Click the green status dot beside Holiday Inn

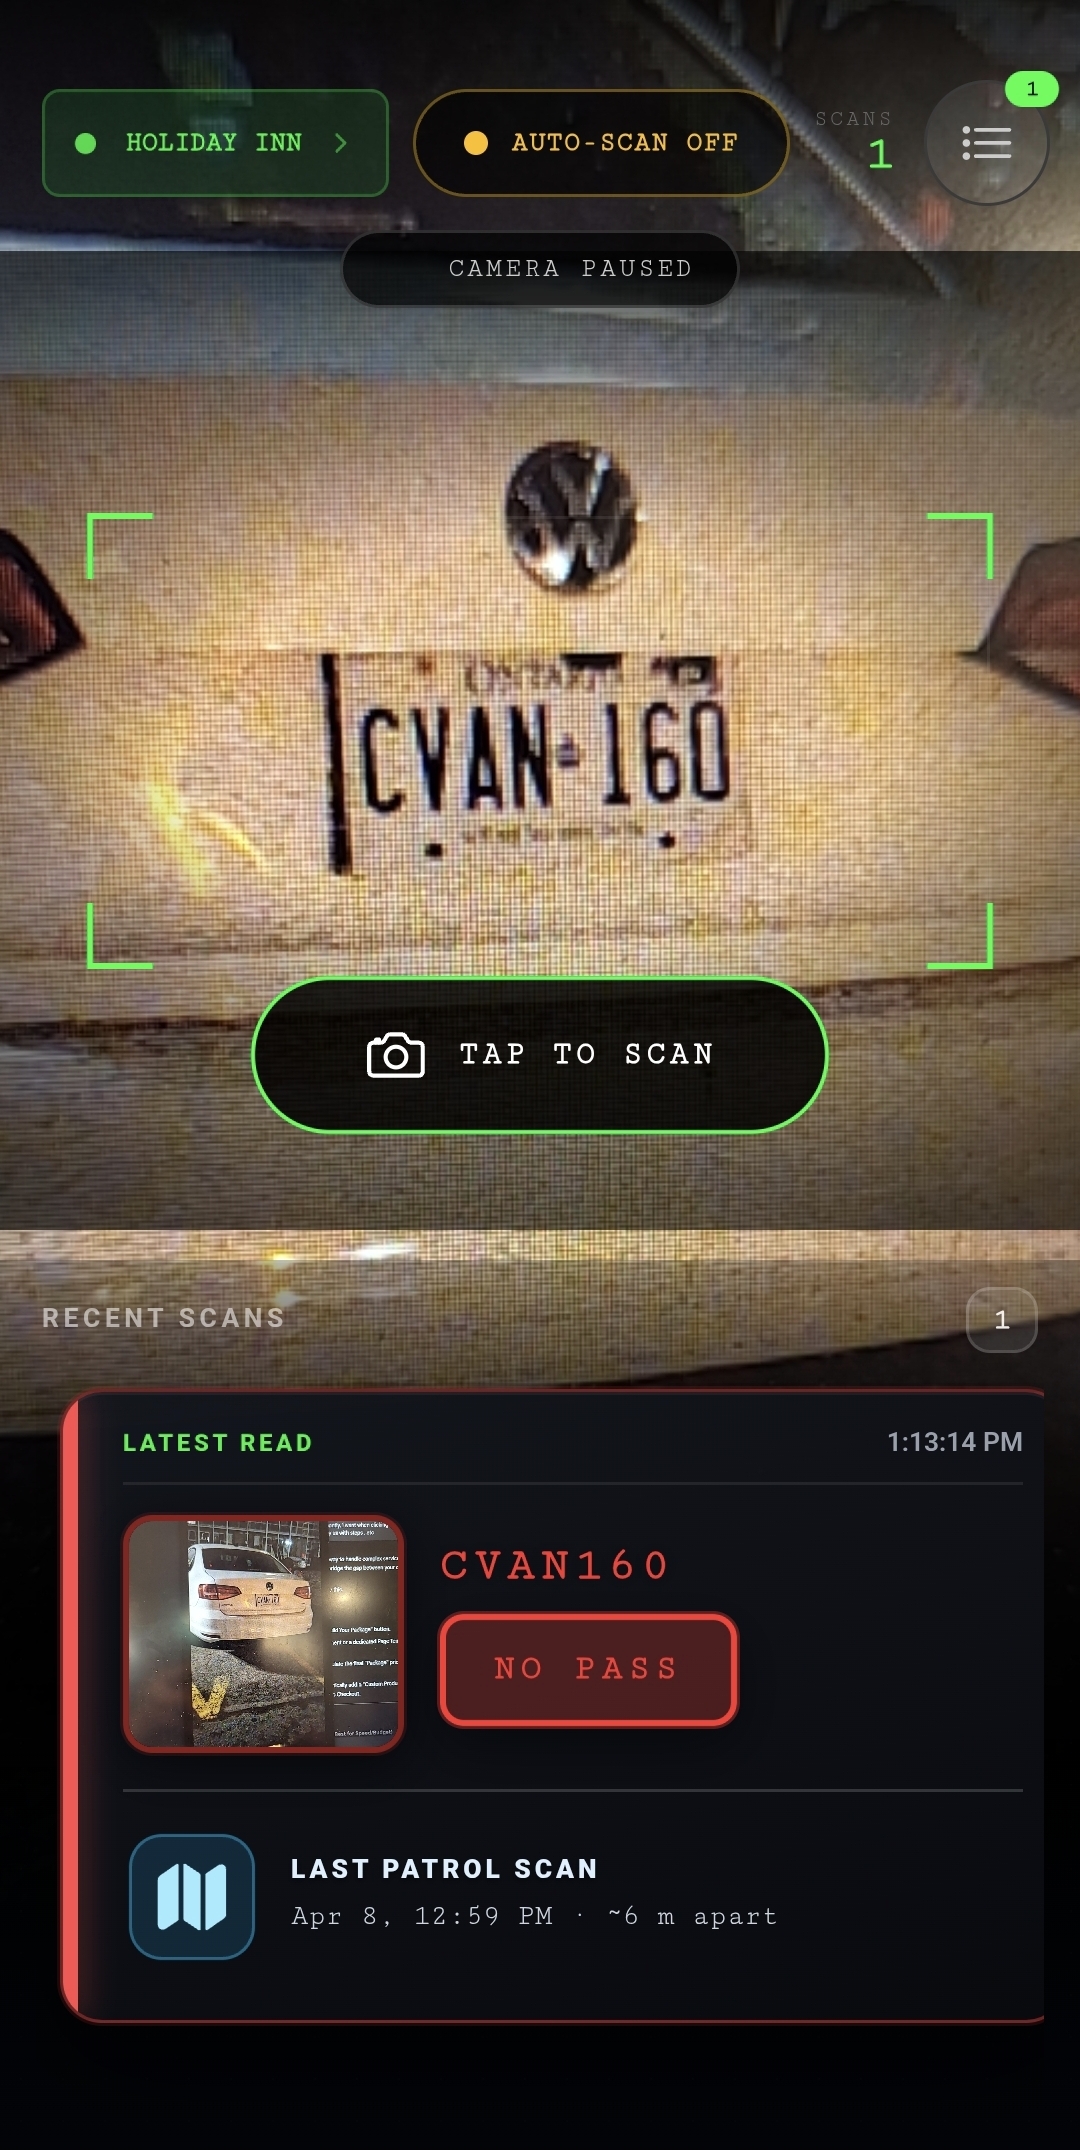(86, 143)
